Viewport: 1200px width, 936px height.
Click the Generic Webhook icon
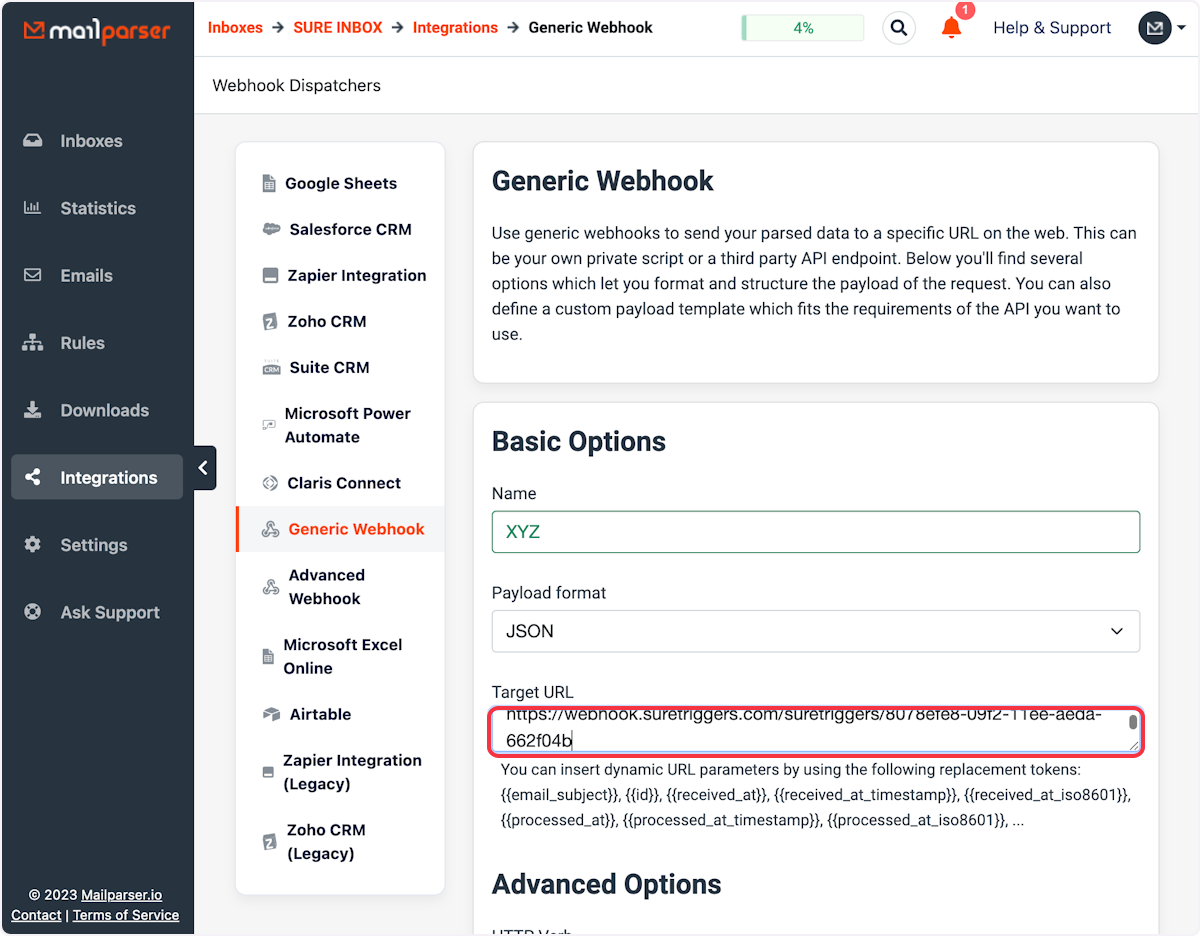[270, 530]
